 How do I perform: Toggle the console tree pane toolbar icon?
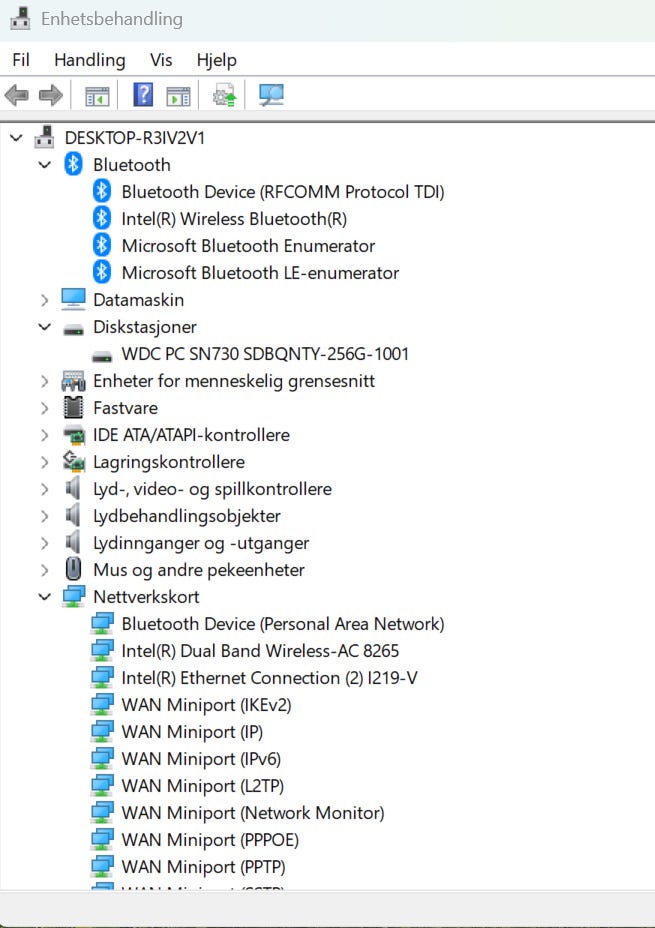97,95
